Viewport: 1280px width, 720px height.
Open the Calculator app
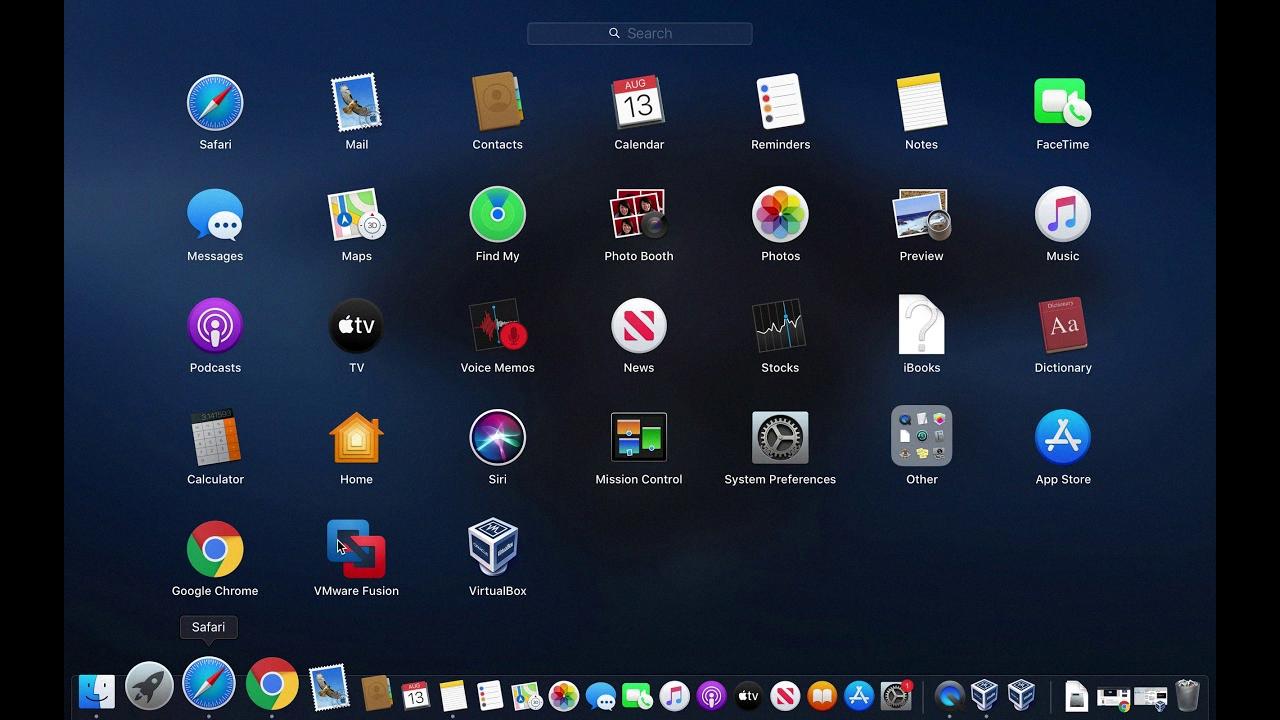[x=215, y=437]
